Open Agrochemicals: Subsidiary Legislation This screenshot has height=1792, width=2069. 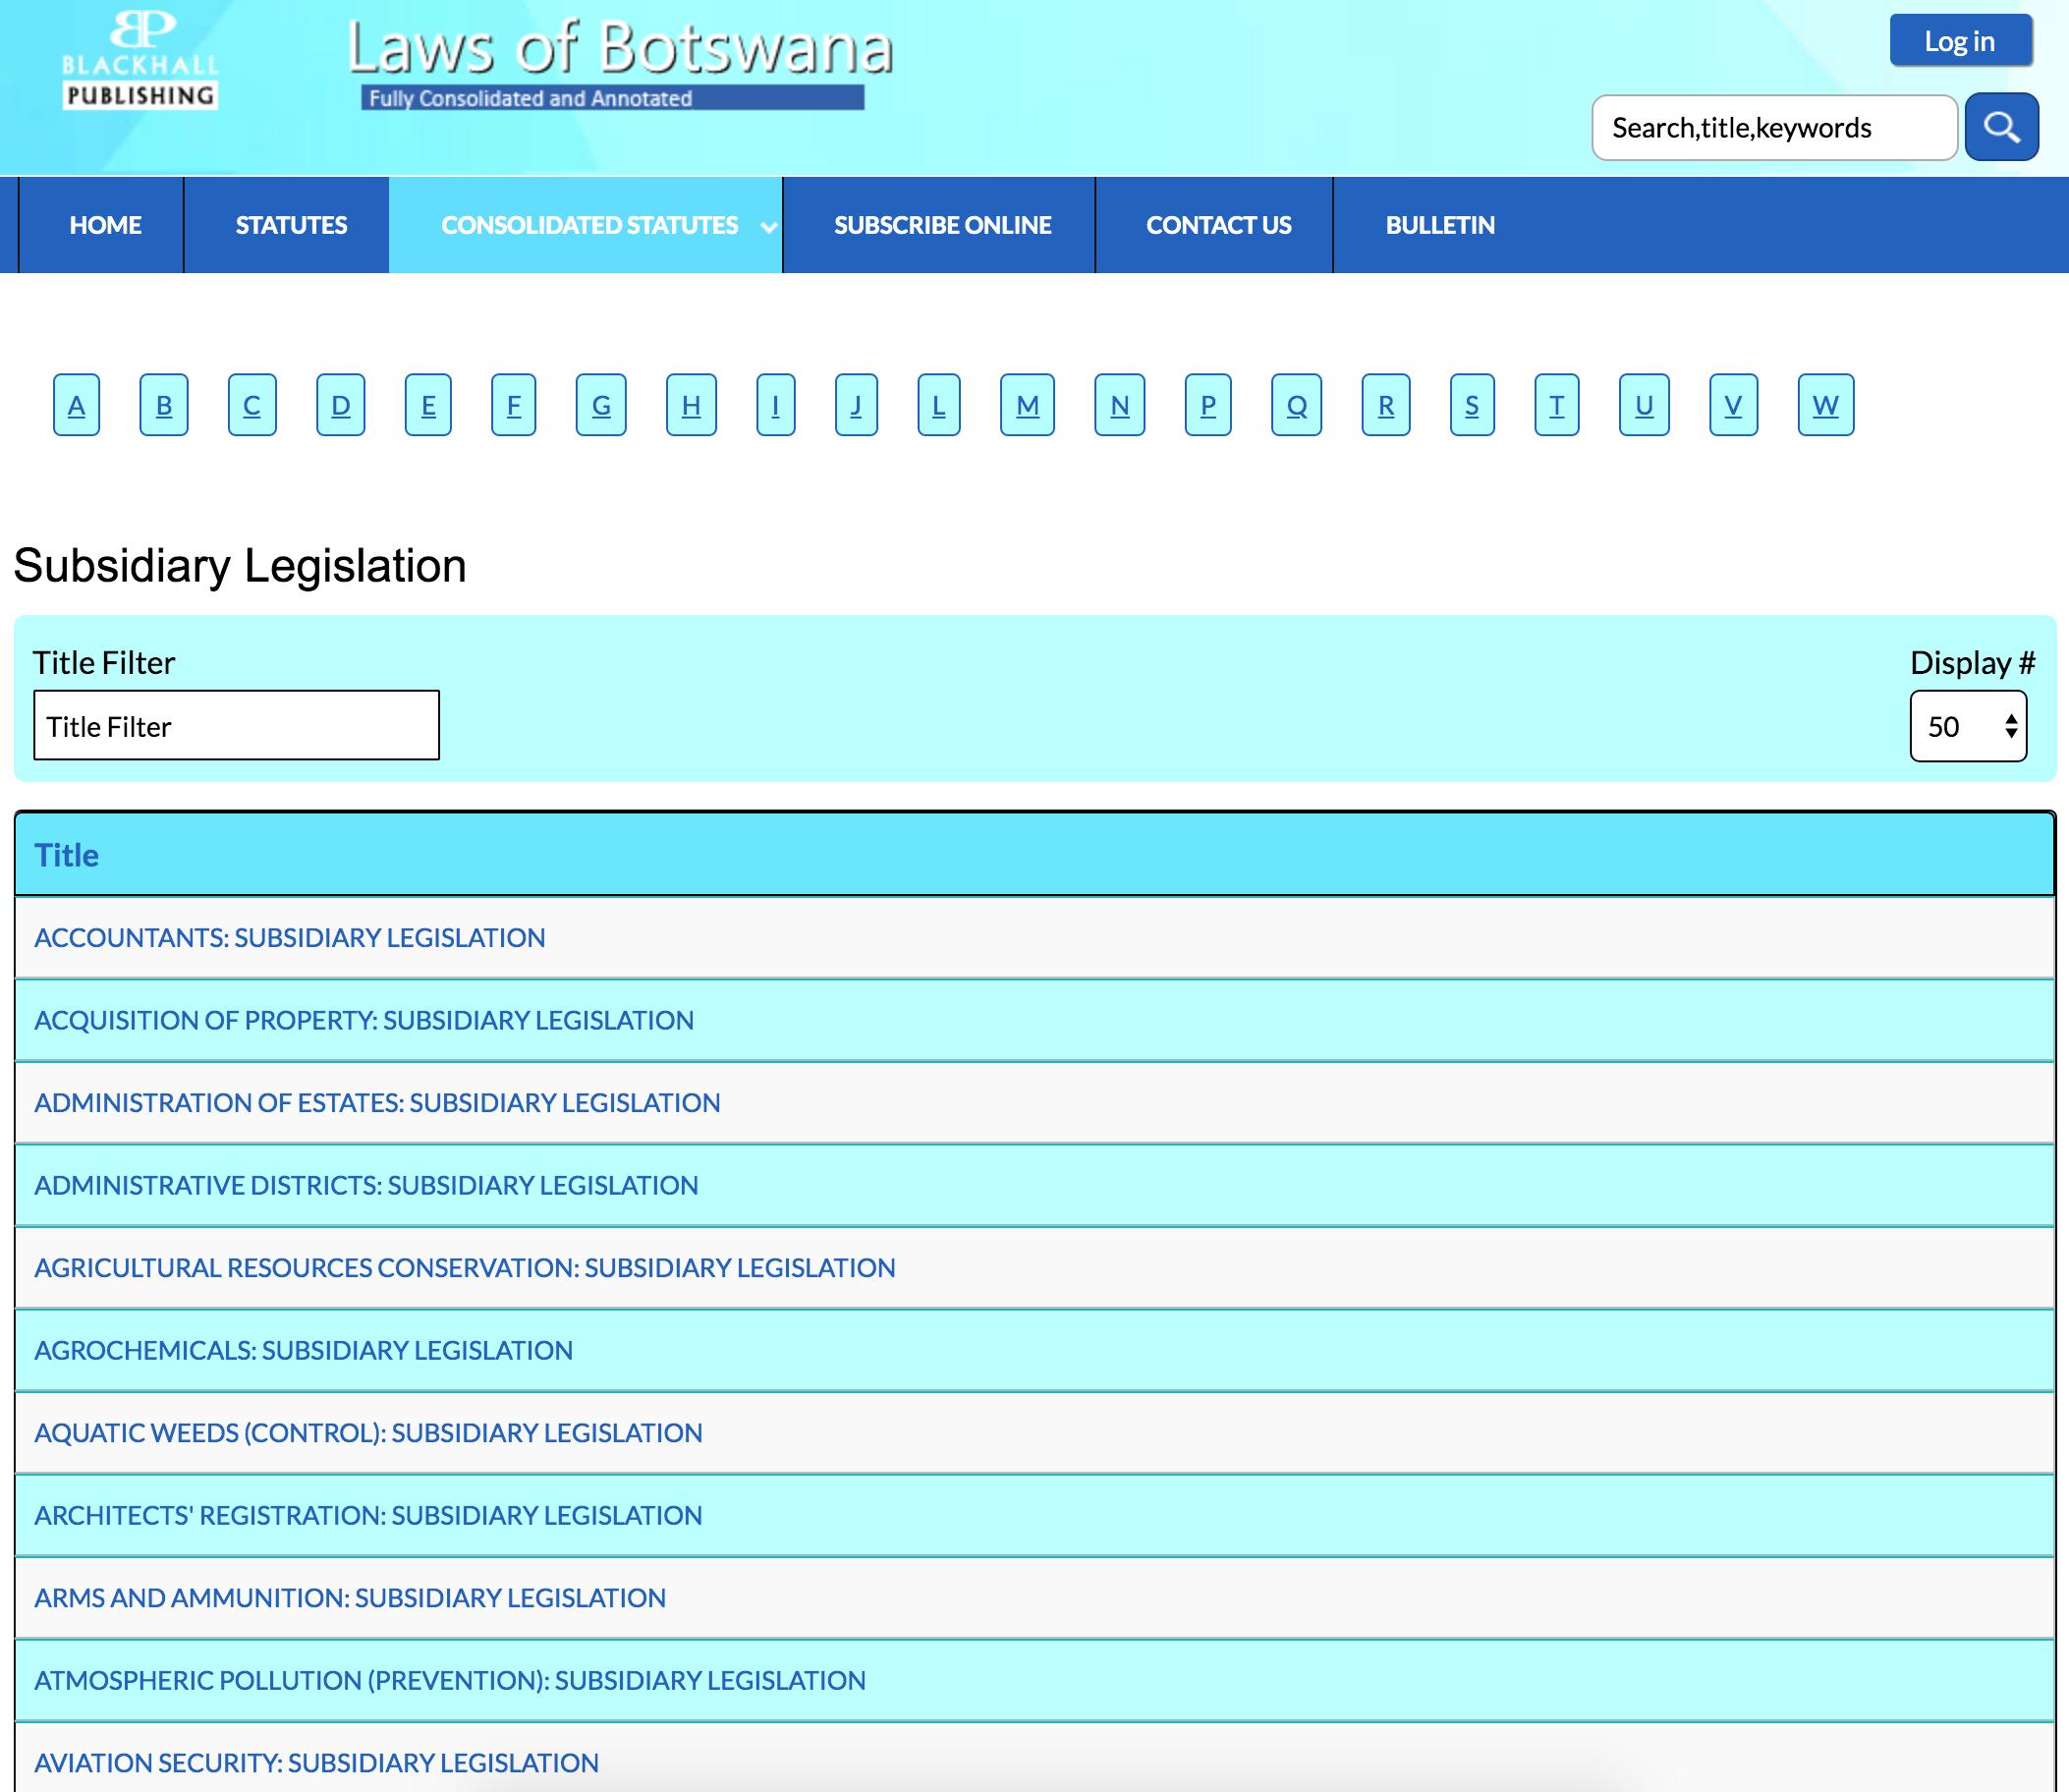coord(303,1349)
